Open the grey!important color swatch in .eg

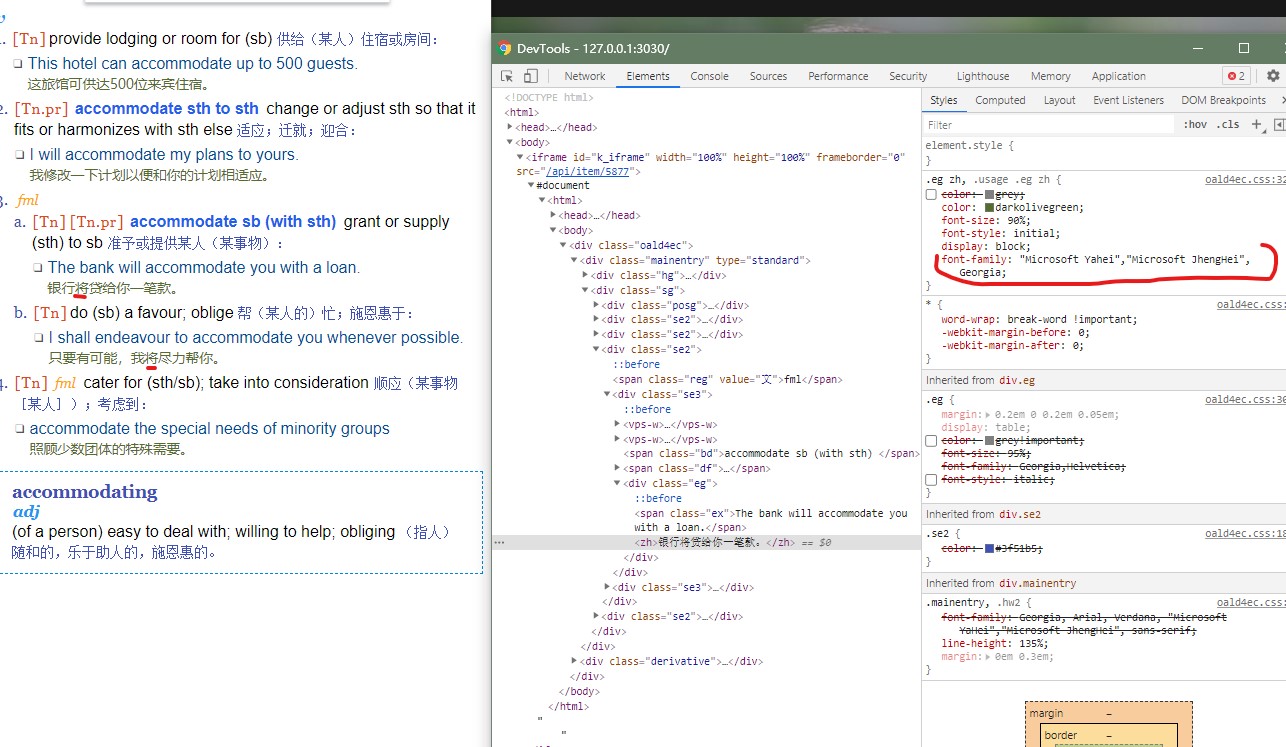989,440
